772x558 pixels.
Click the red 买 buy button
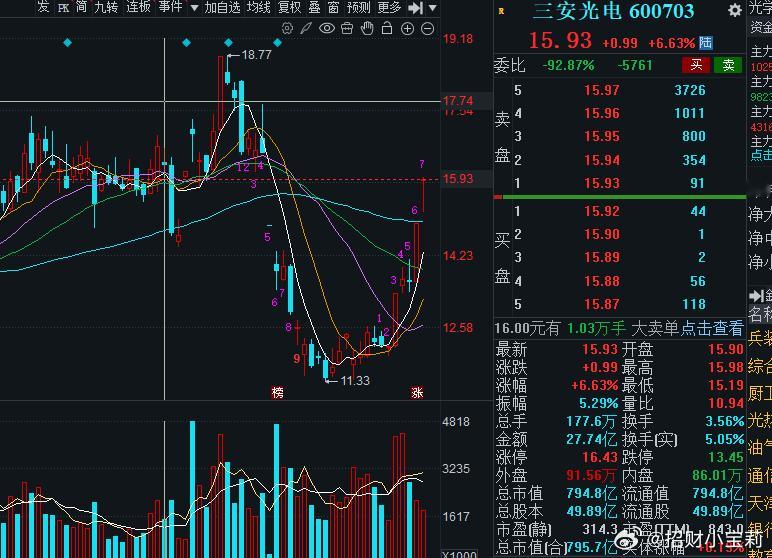click(x=696, y=65)
